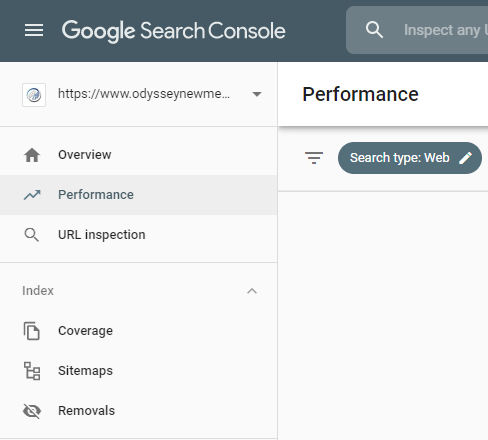Click the Search type: Web chip

point(410,158)
